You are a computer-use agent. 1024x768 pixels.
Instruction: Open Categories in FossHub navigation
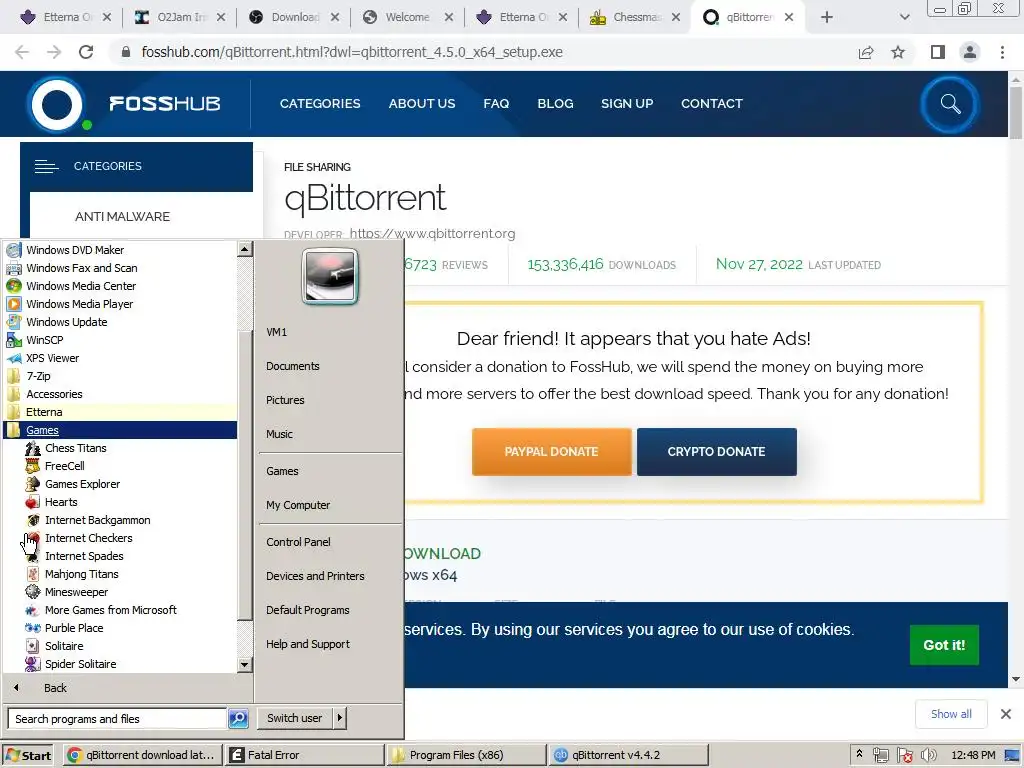click(x=320, y=104)
